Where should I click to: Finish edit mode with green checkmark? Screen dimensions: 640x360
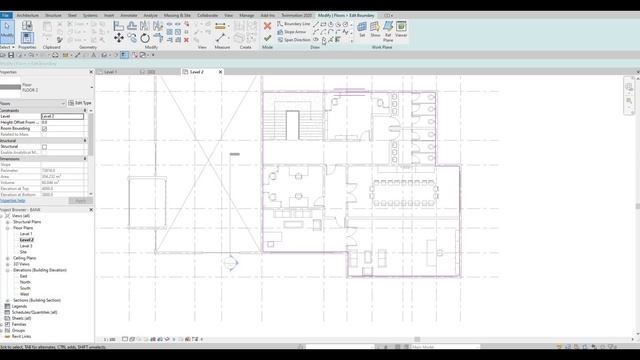pyautogui.click(x=267, y=38)
